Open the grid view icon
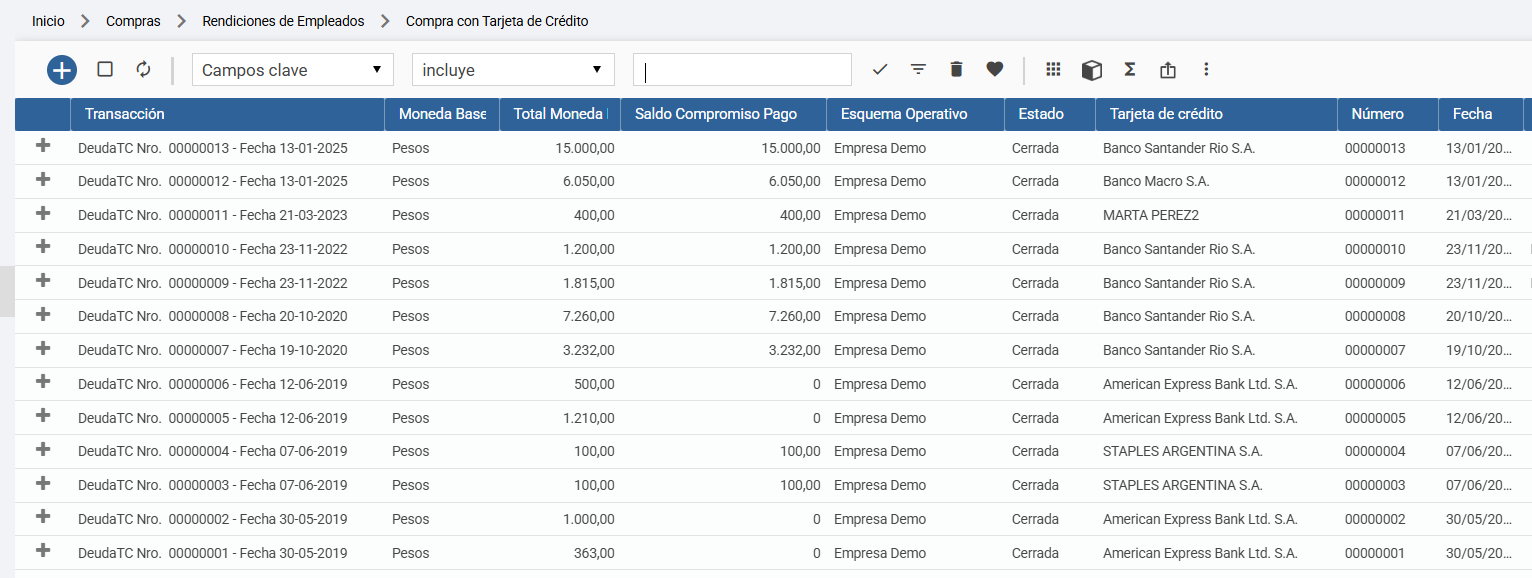This screenshot has width=1532, height=578. 1053,69
